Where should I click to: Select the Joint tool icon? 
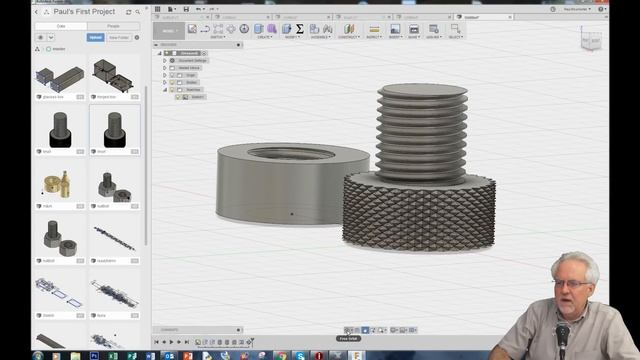coord(327,29)
